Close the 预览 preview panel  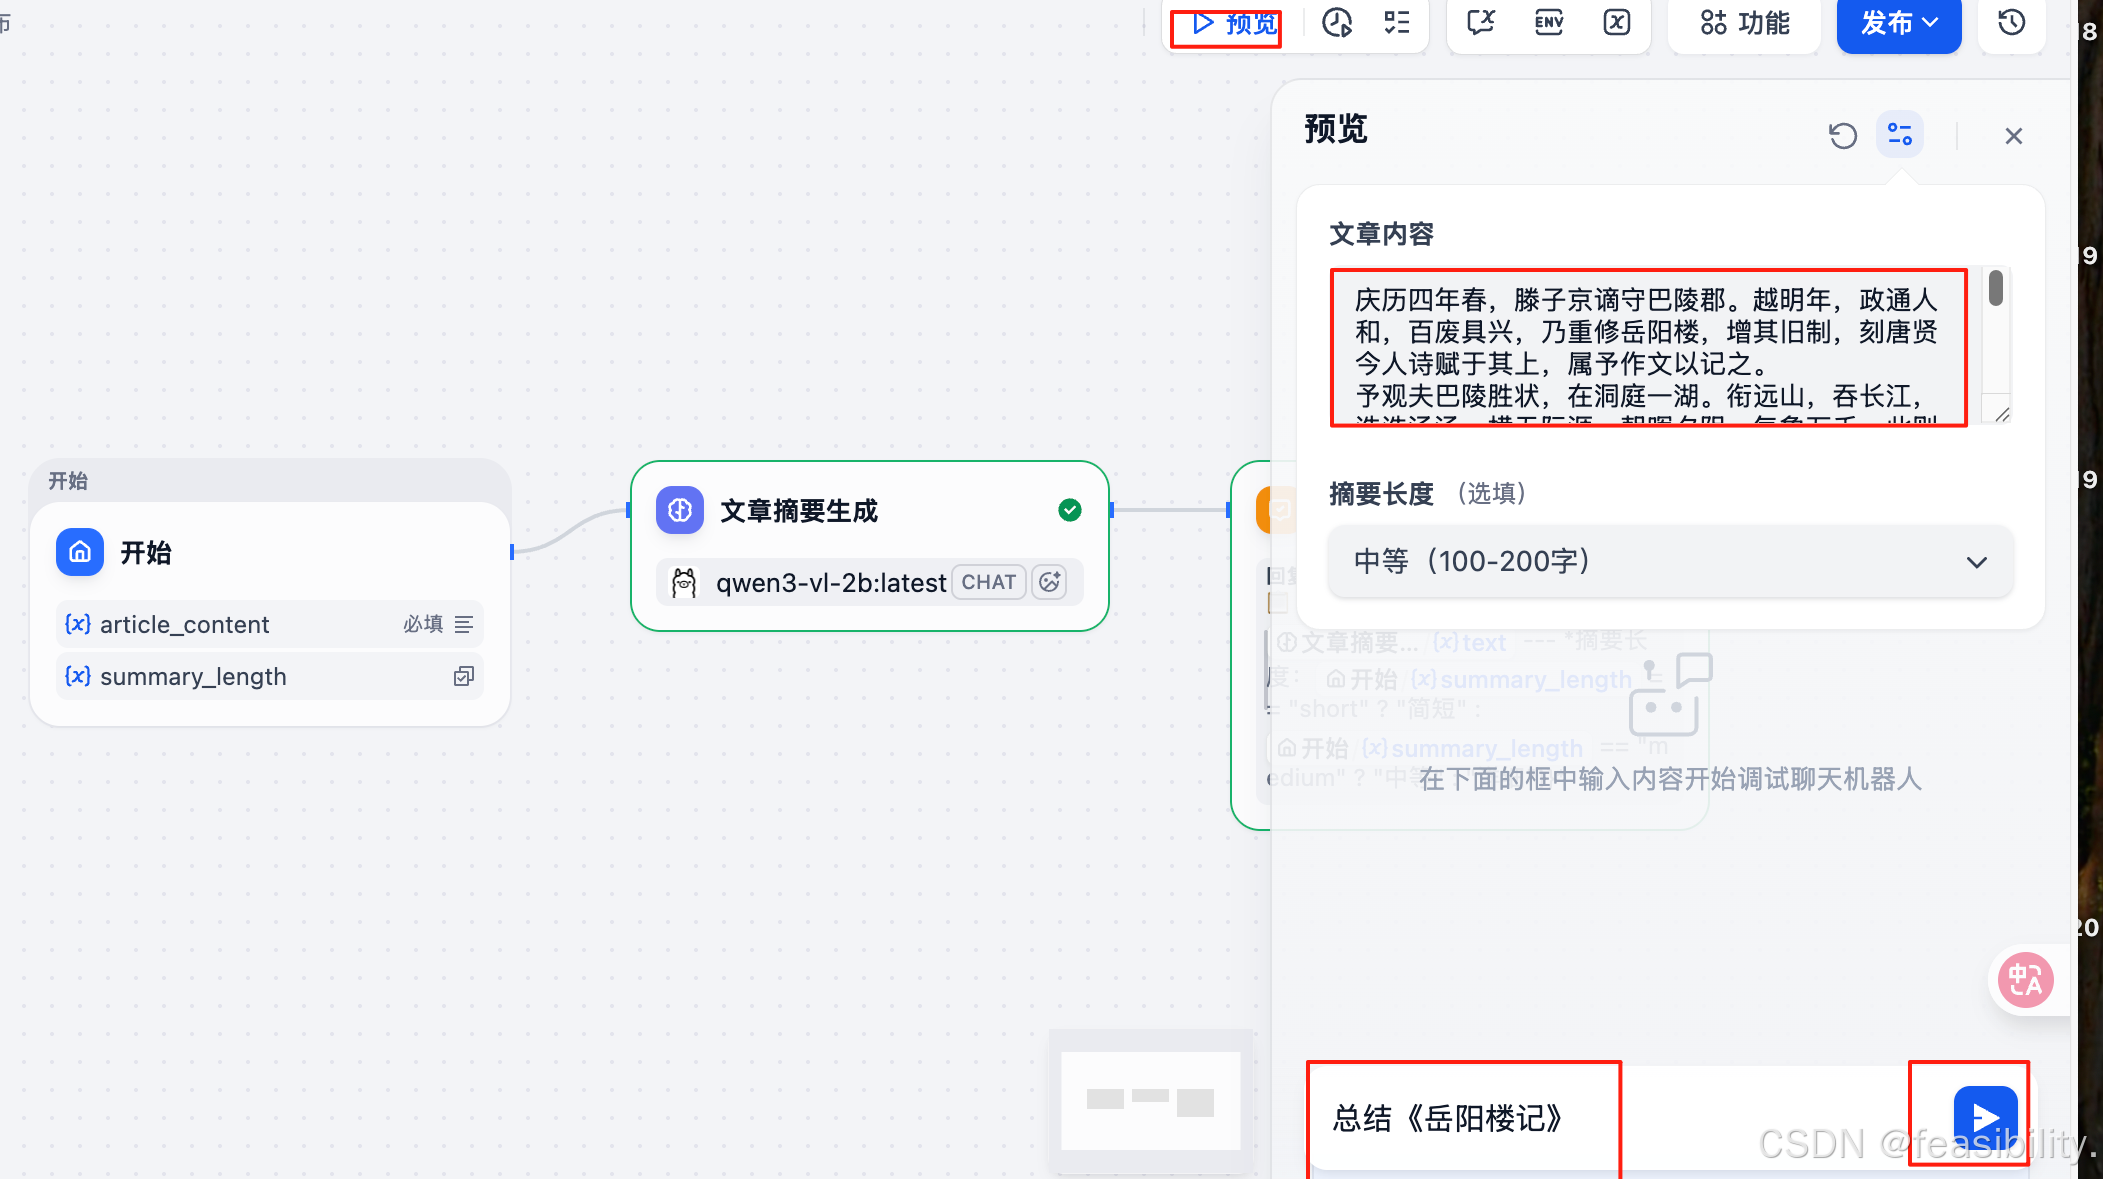point(2013,136)
